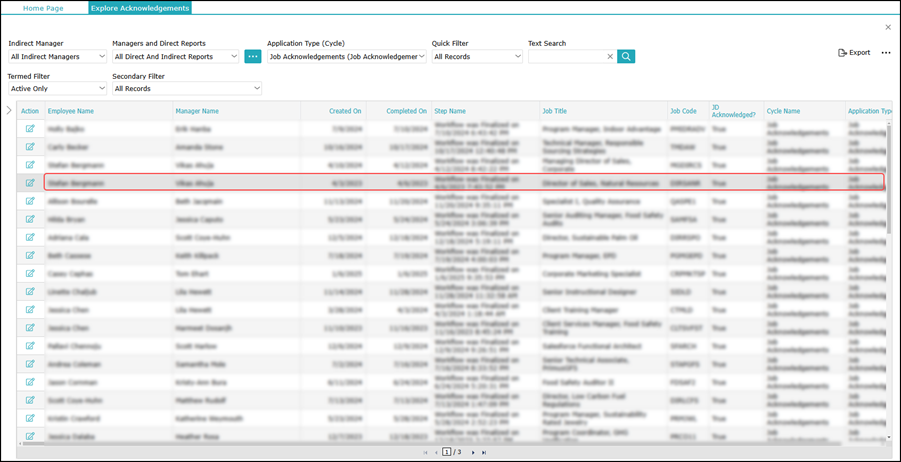This screenshot has height=462, width=901.
Task: Open the blue ellipsis button beside Managers and Direct Reports
Action: (253, 57)
